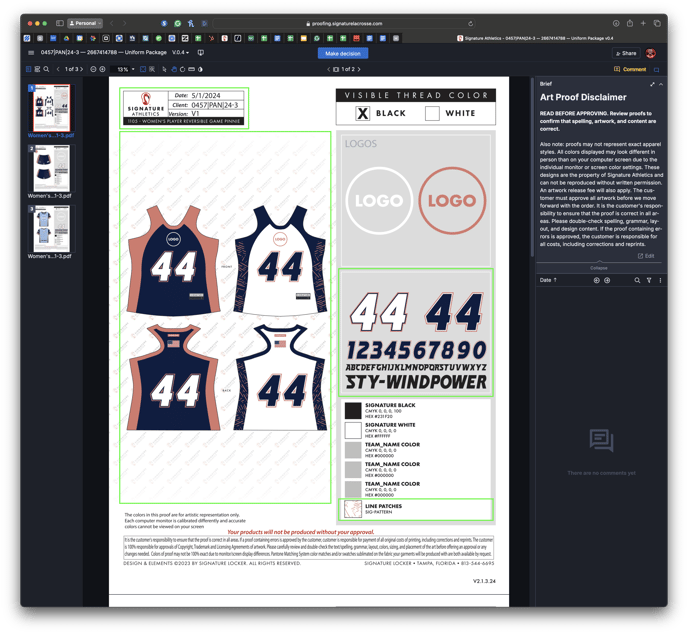The image size is (688, 634).
Task: Filter comments with the funnel icon
Action: 649,281
